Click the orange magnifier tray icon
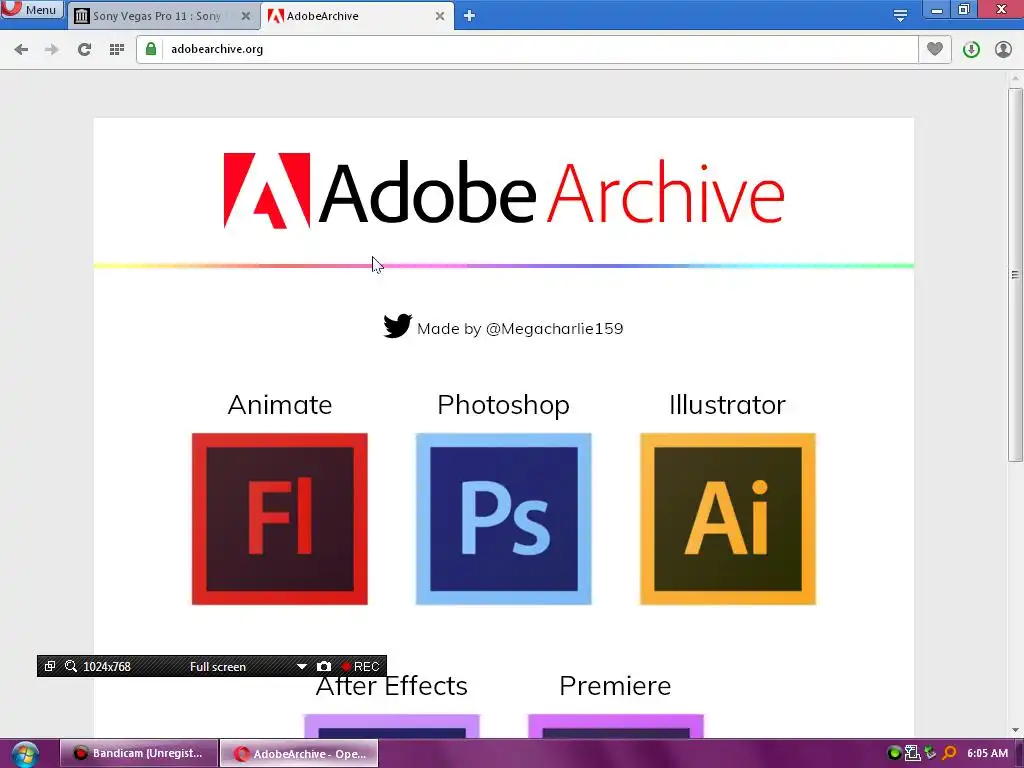 949,753
